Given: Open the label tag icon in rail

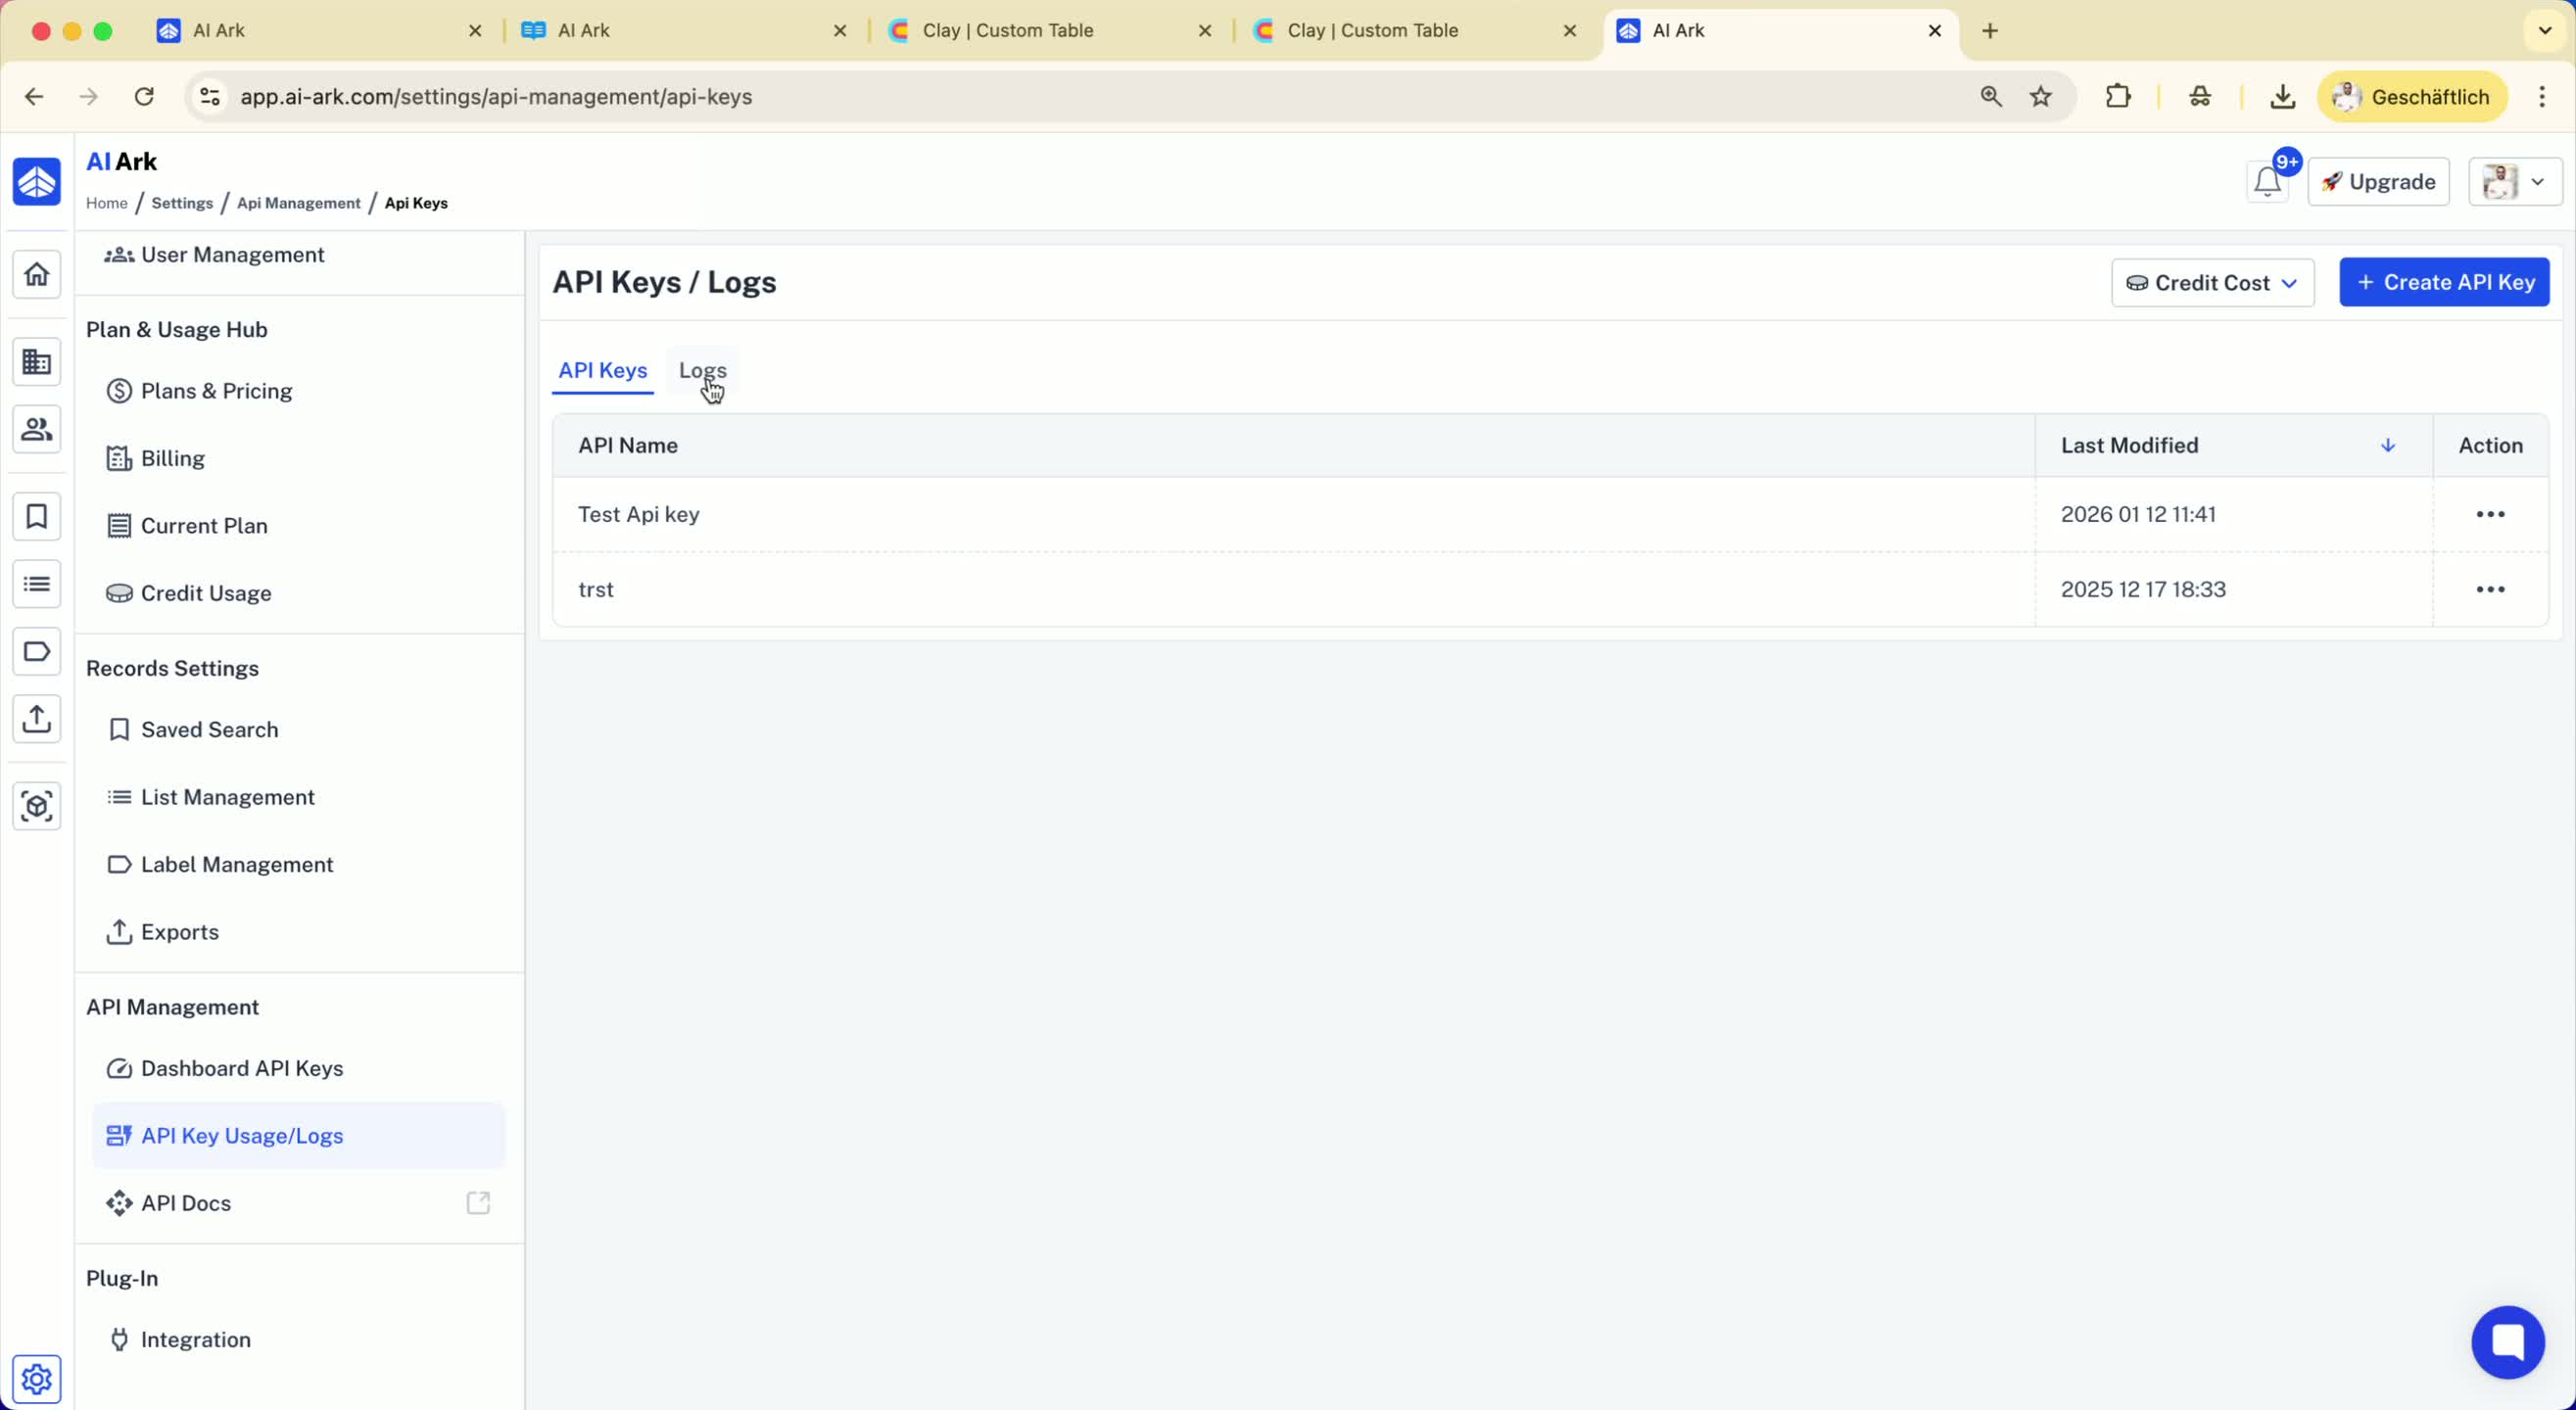Looking at the screenshot, I should [x=37, y=652].
